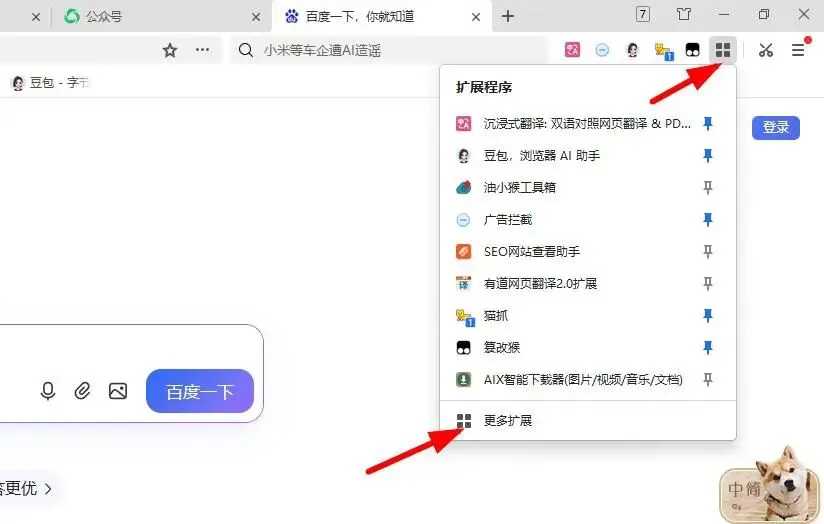The image size is (824, 524).
Task: Click 油小猴工具箱 extension icon in list
Action: [x=464, y=188]
